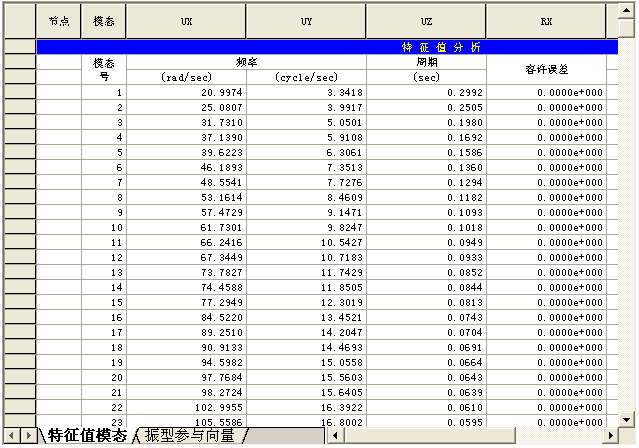Select cycle/sec cell 10.7183
Image resolution: width=639 pixels, height=448 pixels.
[306, 258]
